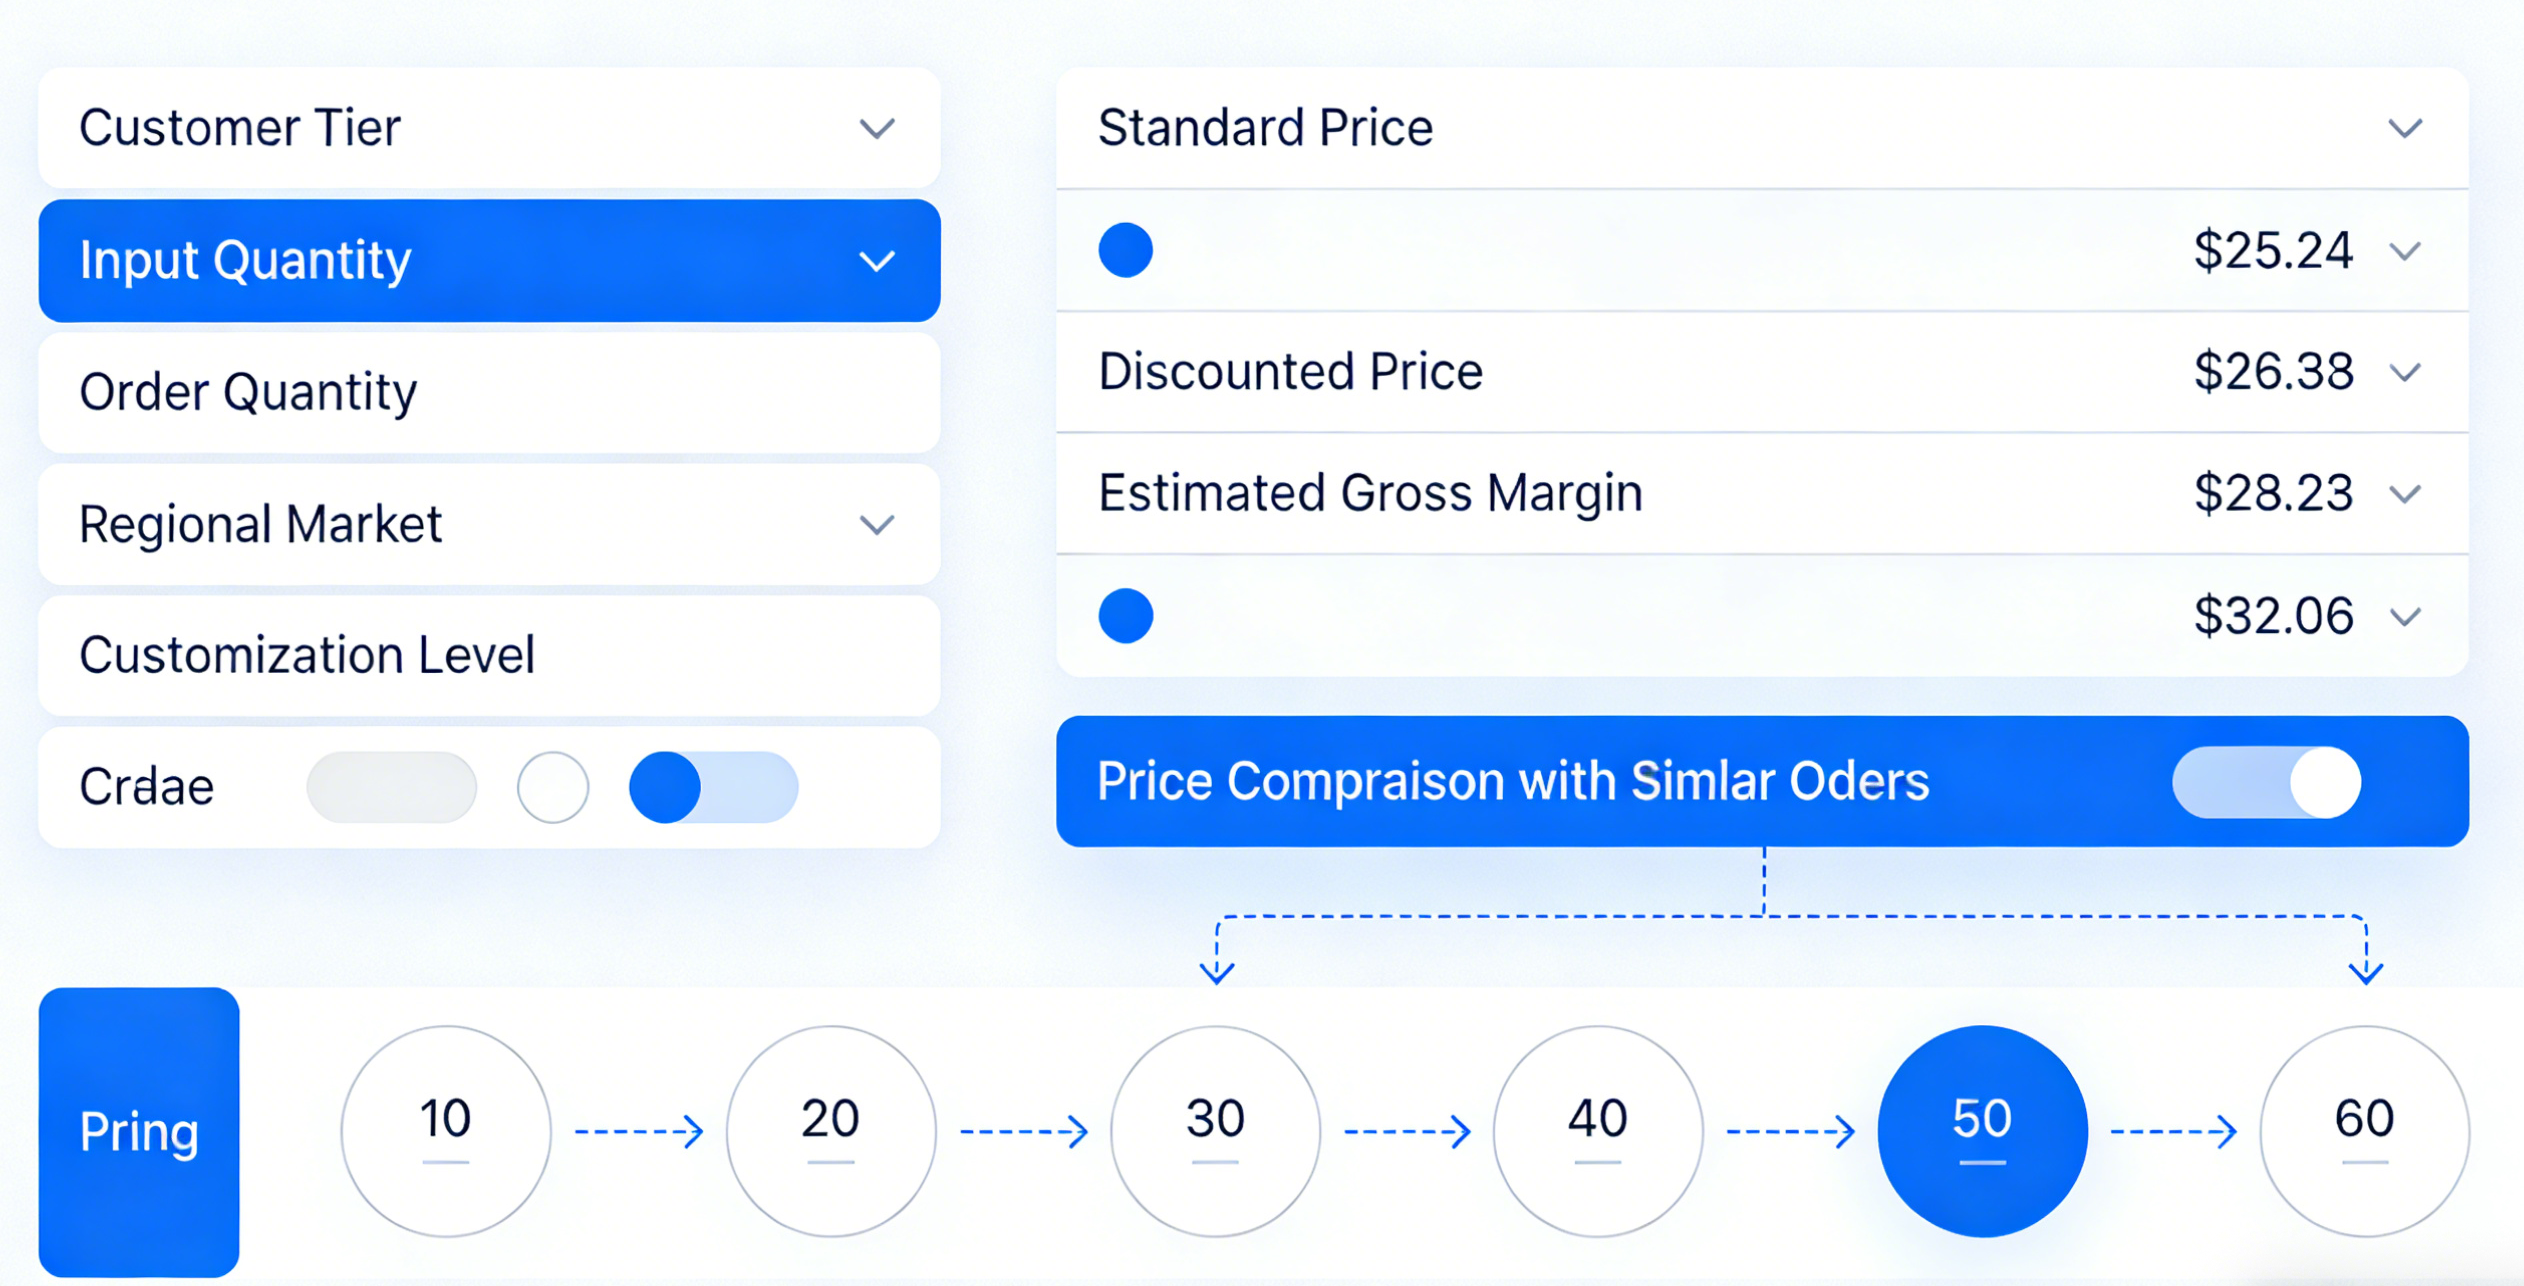Expand the Customer Tier dropdown
Image resolution: width=2524 pixels, height=1286 pixels.
[x=877, y=128]
